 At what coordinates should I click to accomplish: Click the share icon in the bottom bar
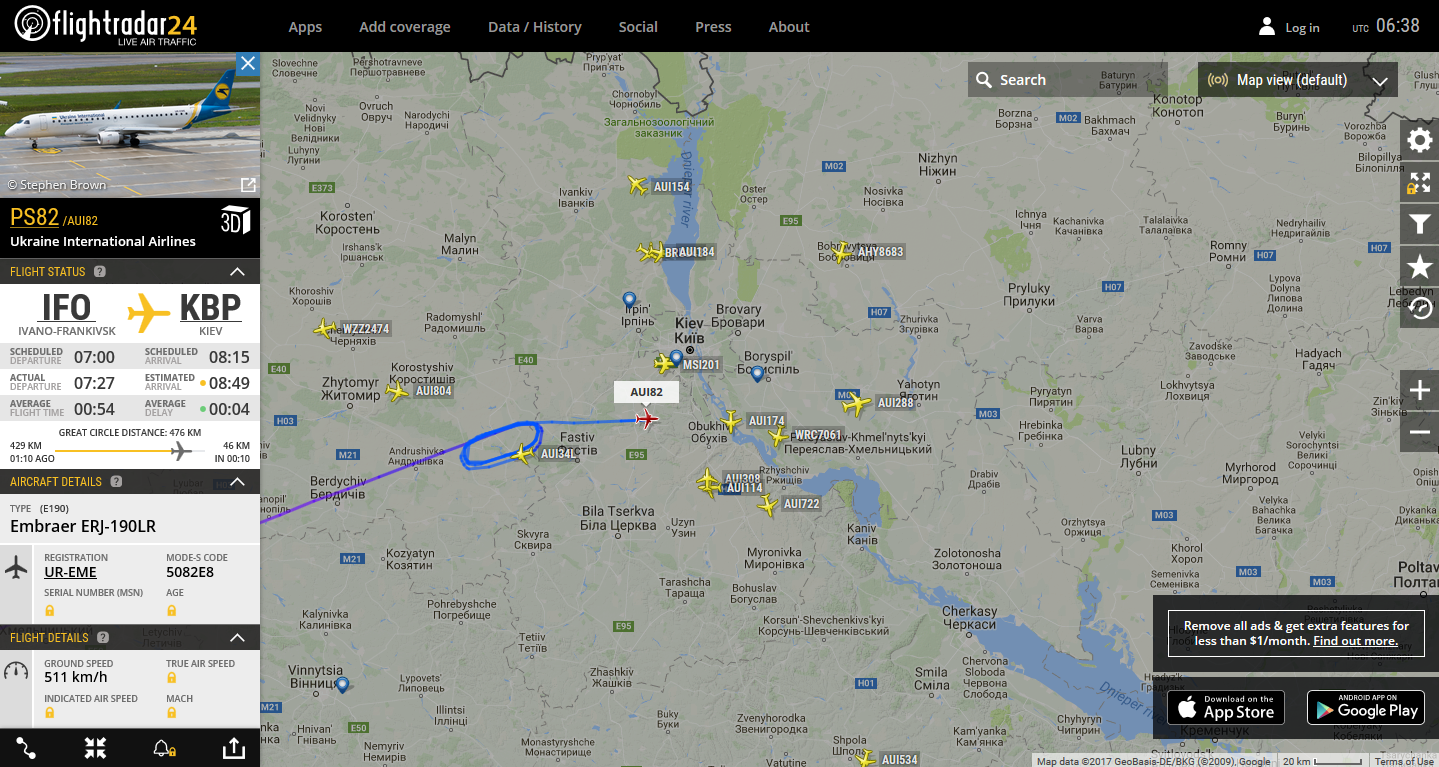(232, 747)
